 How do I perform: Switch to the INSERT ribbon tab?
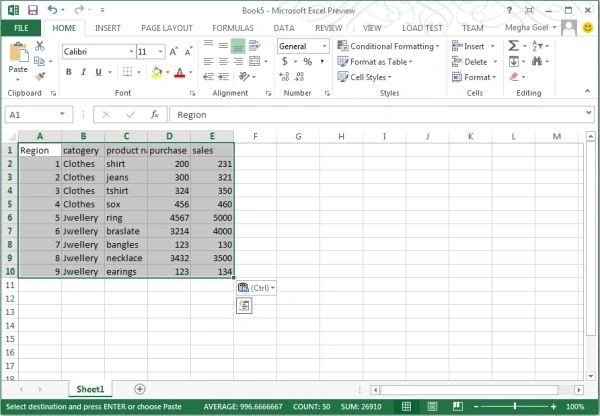point(108,28)
